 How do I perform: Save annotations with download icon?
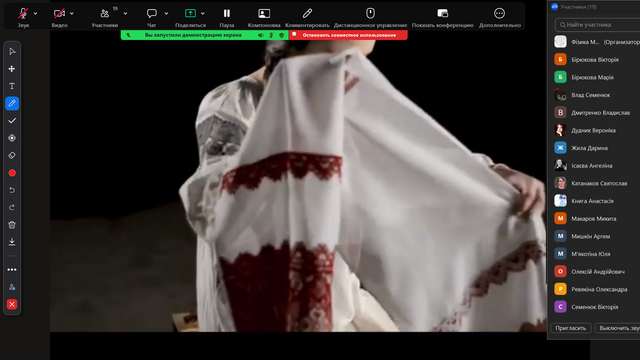(x=12, y=242)
